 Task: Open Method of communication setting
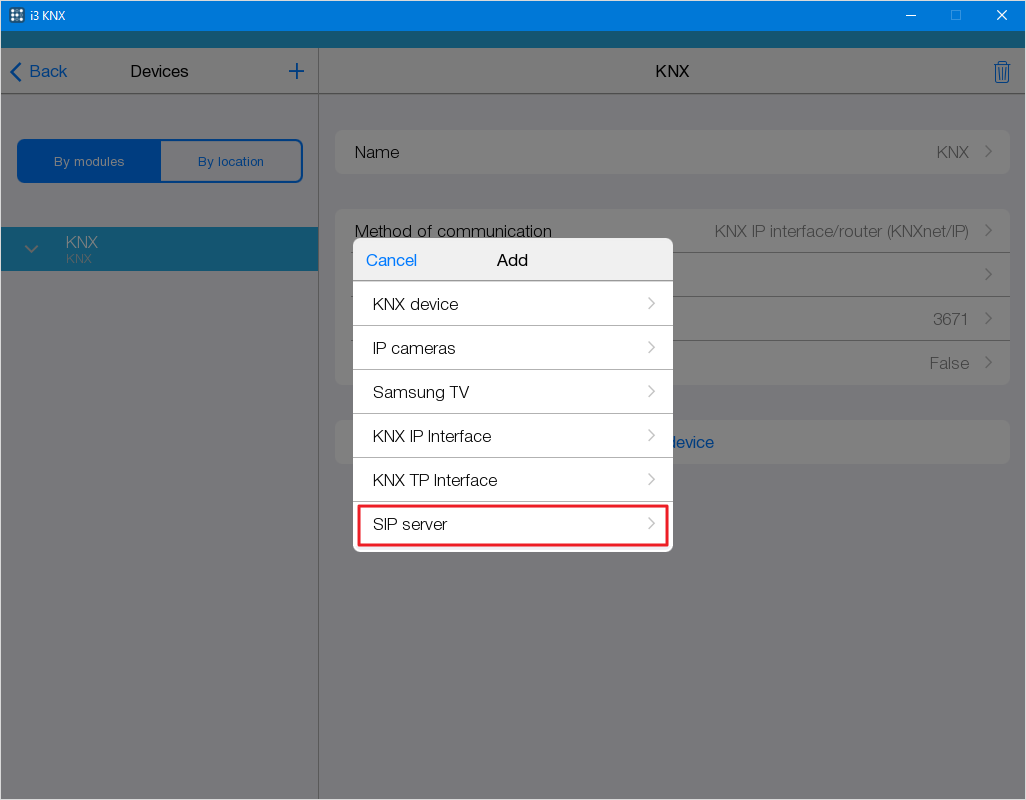[840, 230]
